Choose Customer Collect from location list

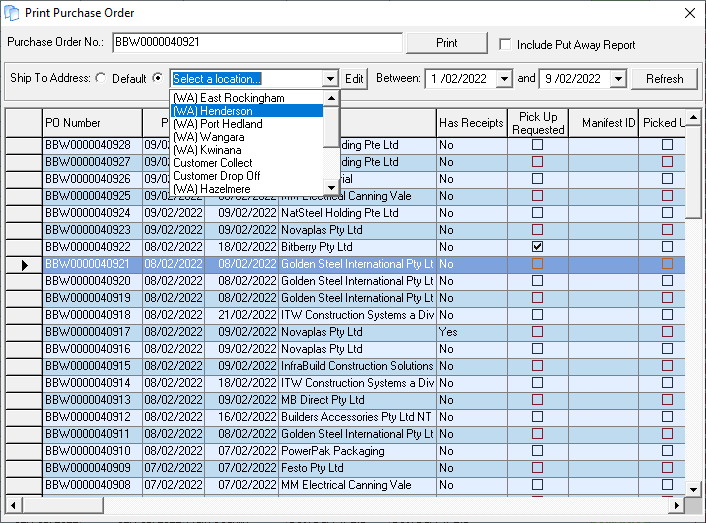247,163
